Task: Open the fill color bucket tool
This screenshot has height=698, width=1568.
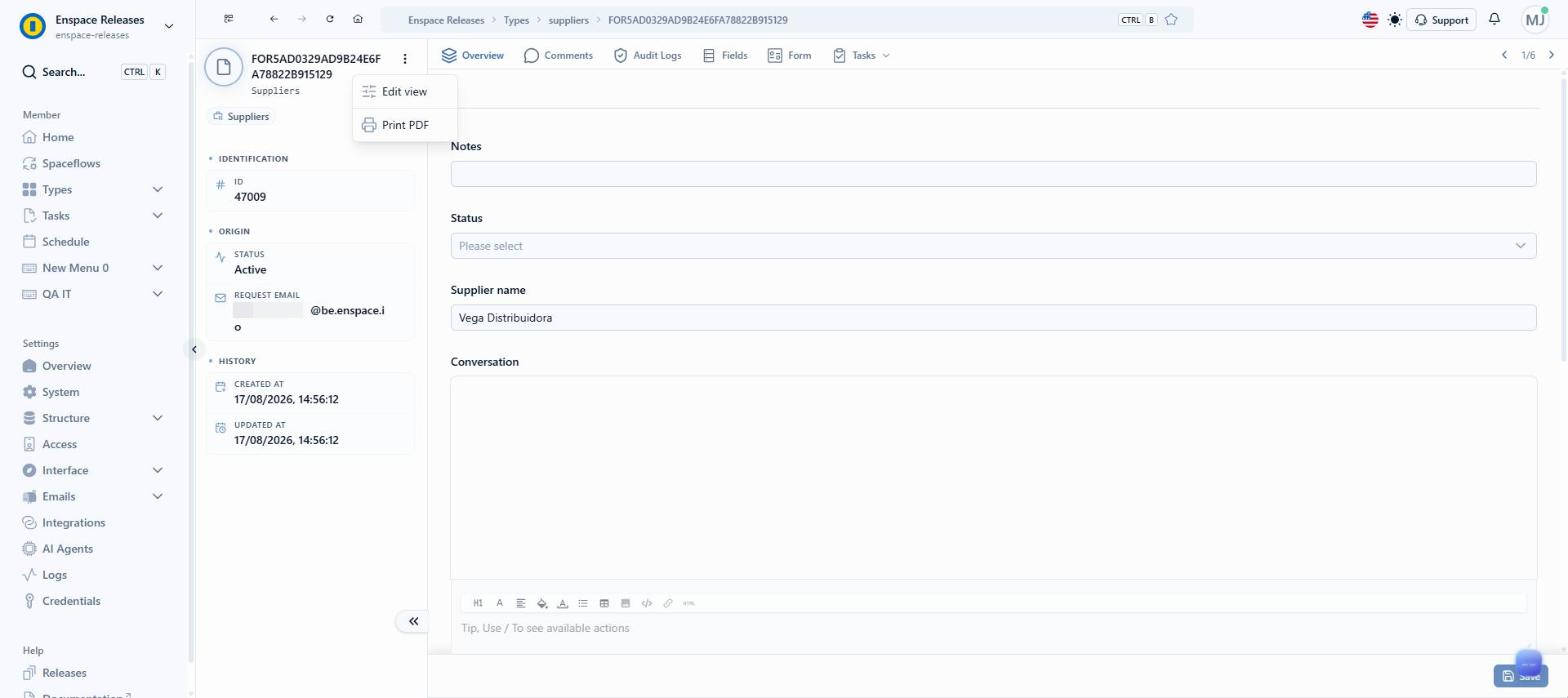Action: coord(542,603)
